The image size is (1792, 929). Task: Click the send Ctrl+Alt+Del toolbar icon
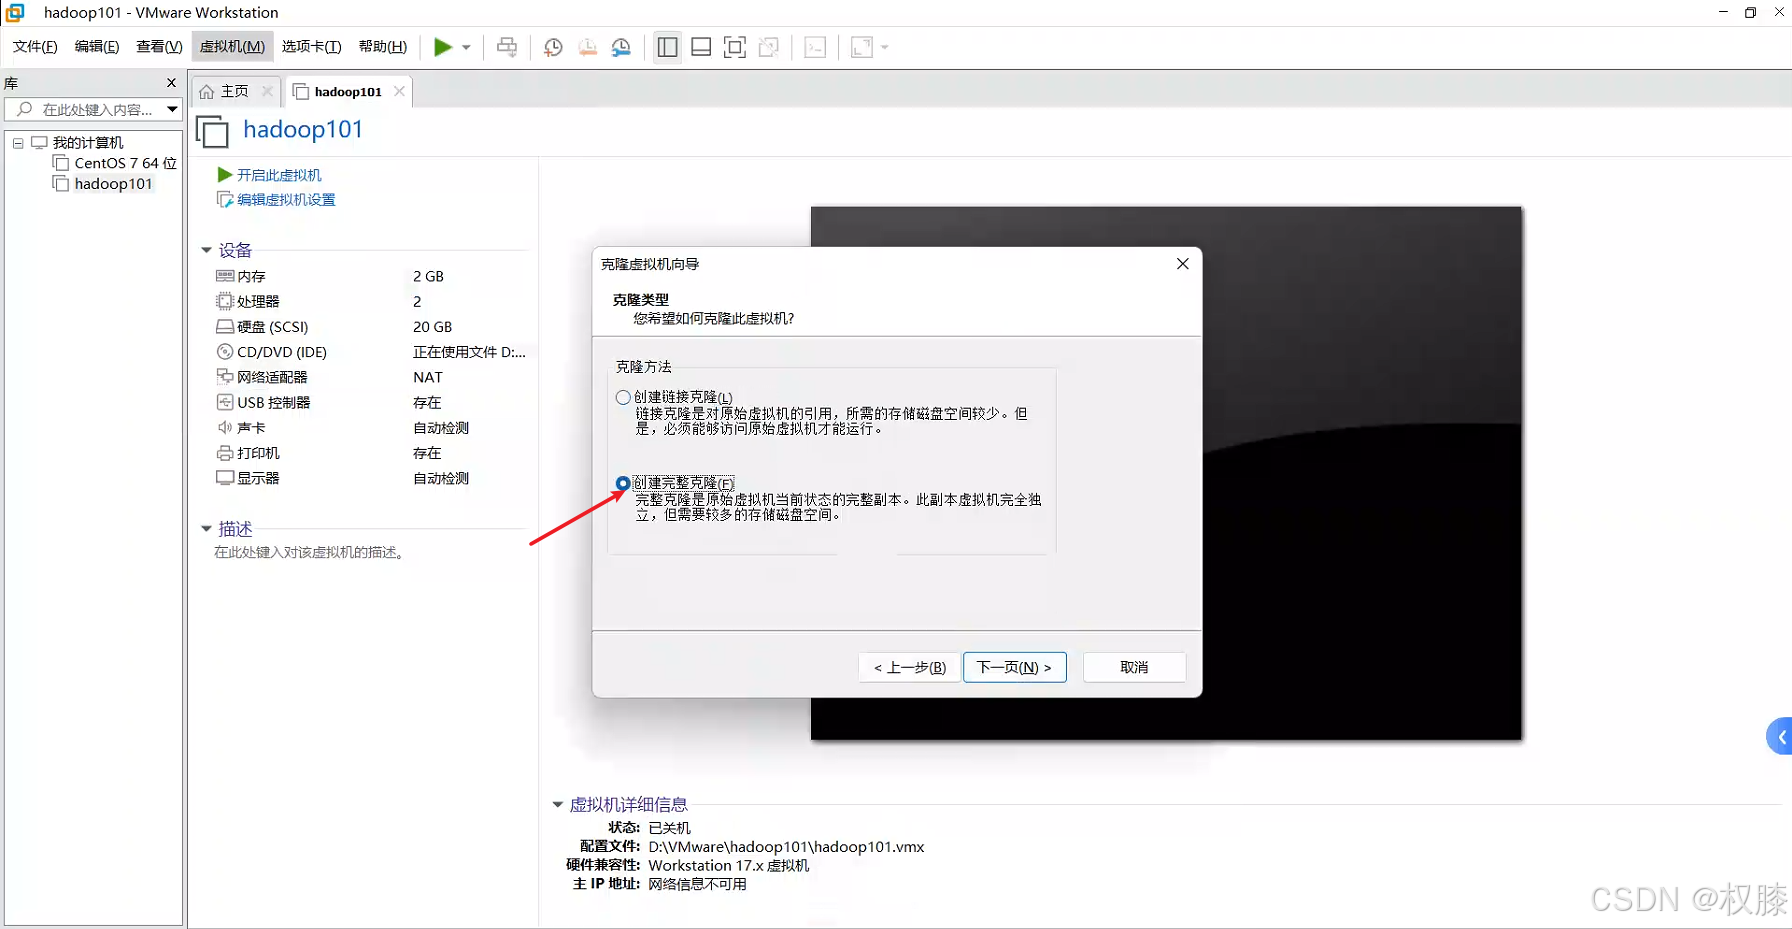(x=507, y=47)
